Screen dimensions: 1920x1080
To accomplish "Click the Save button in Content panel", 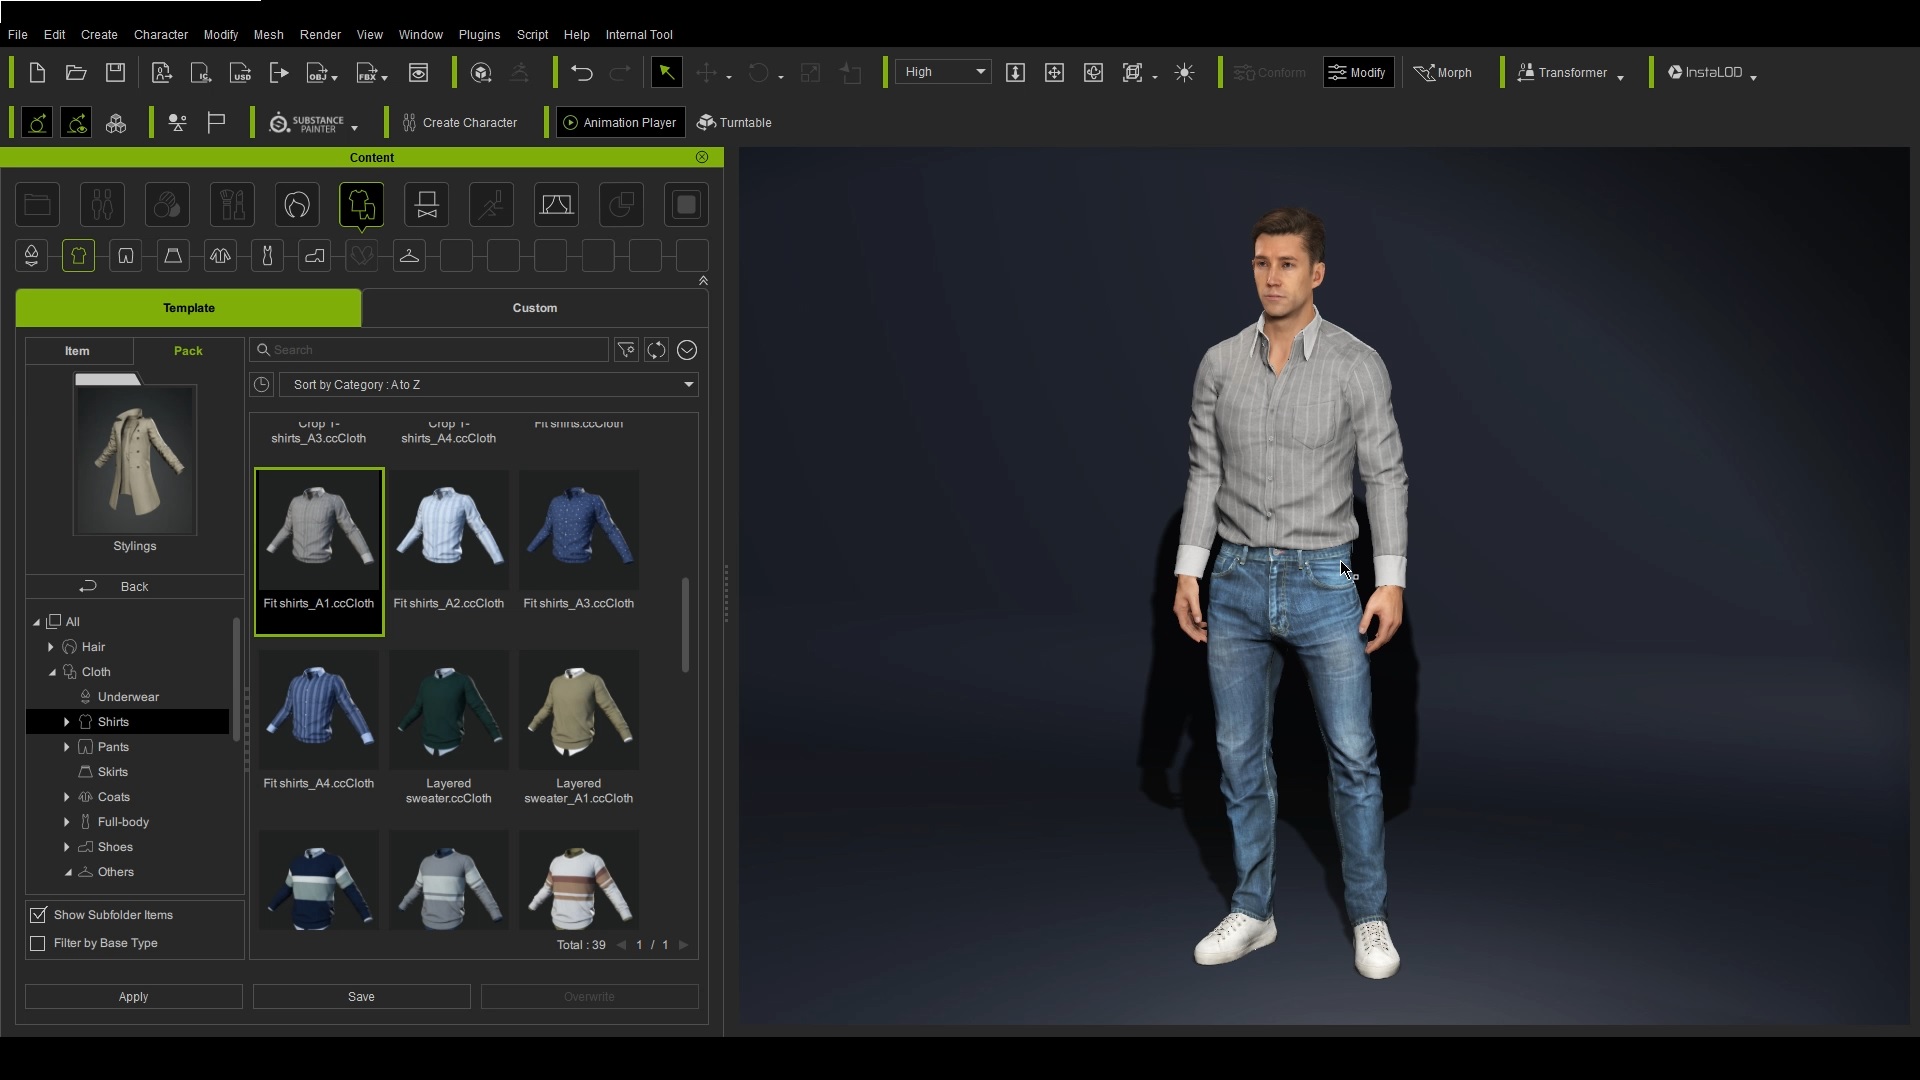I will (x=361, y=997).
